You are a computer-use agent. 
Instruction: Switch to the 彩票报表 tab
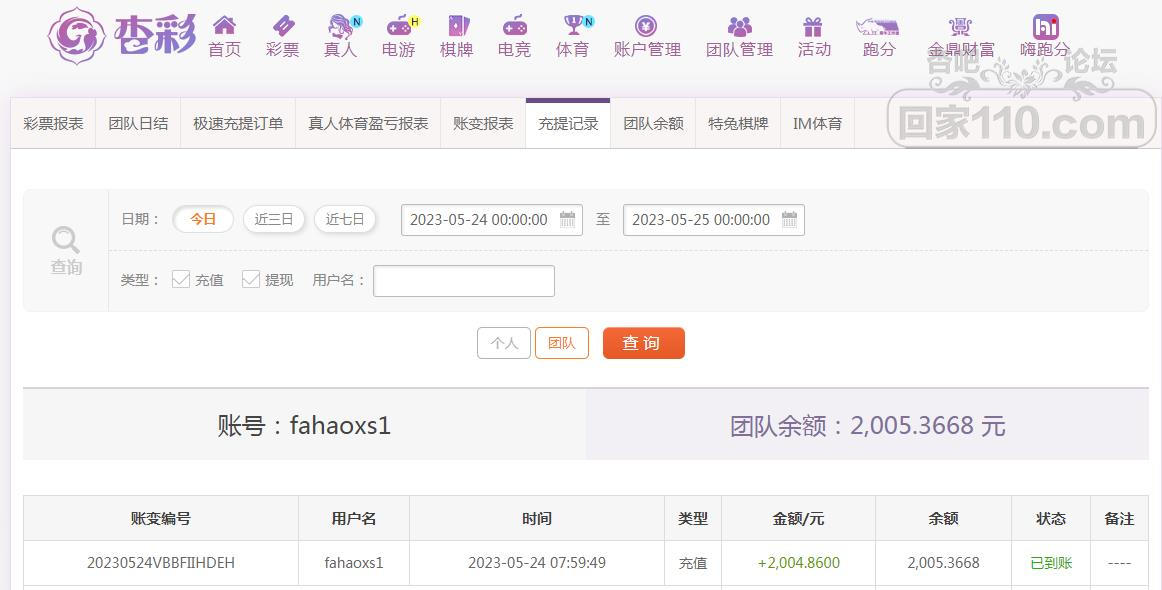tap(53, 124)
